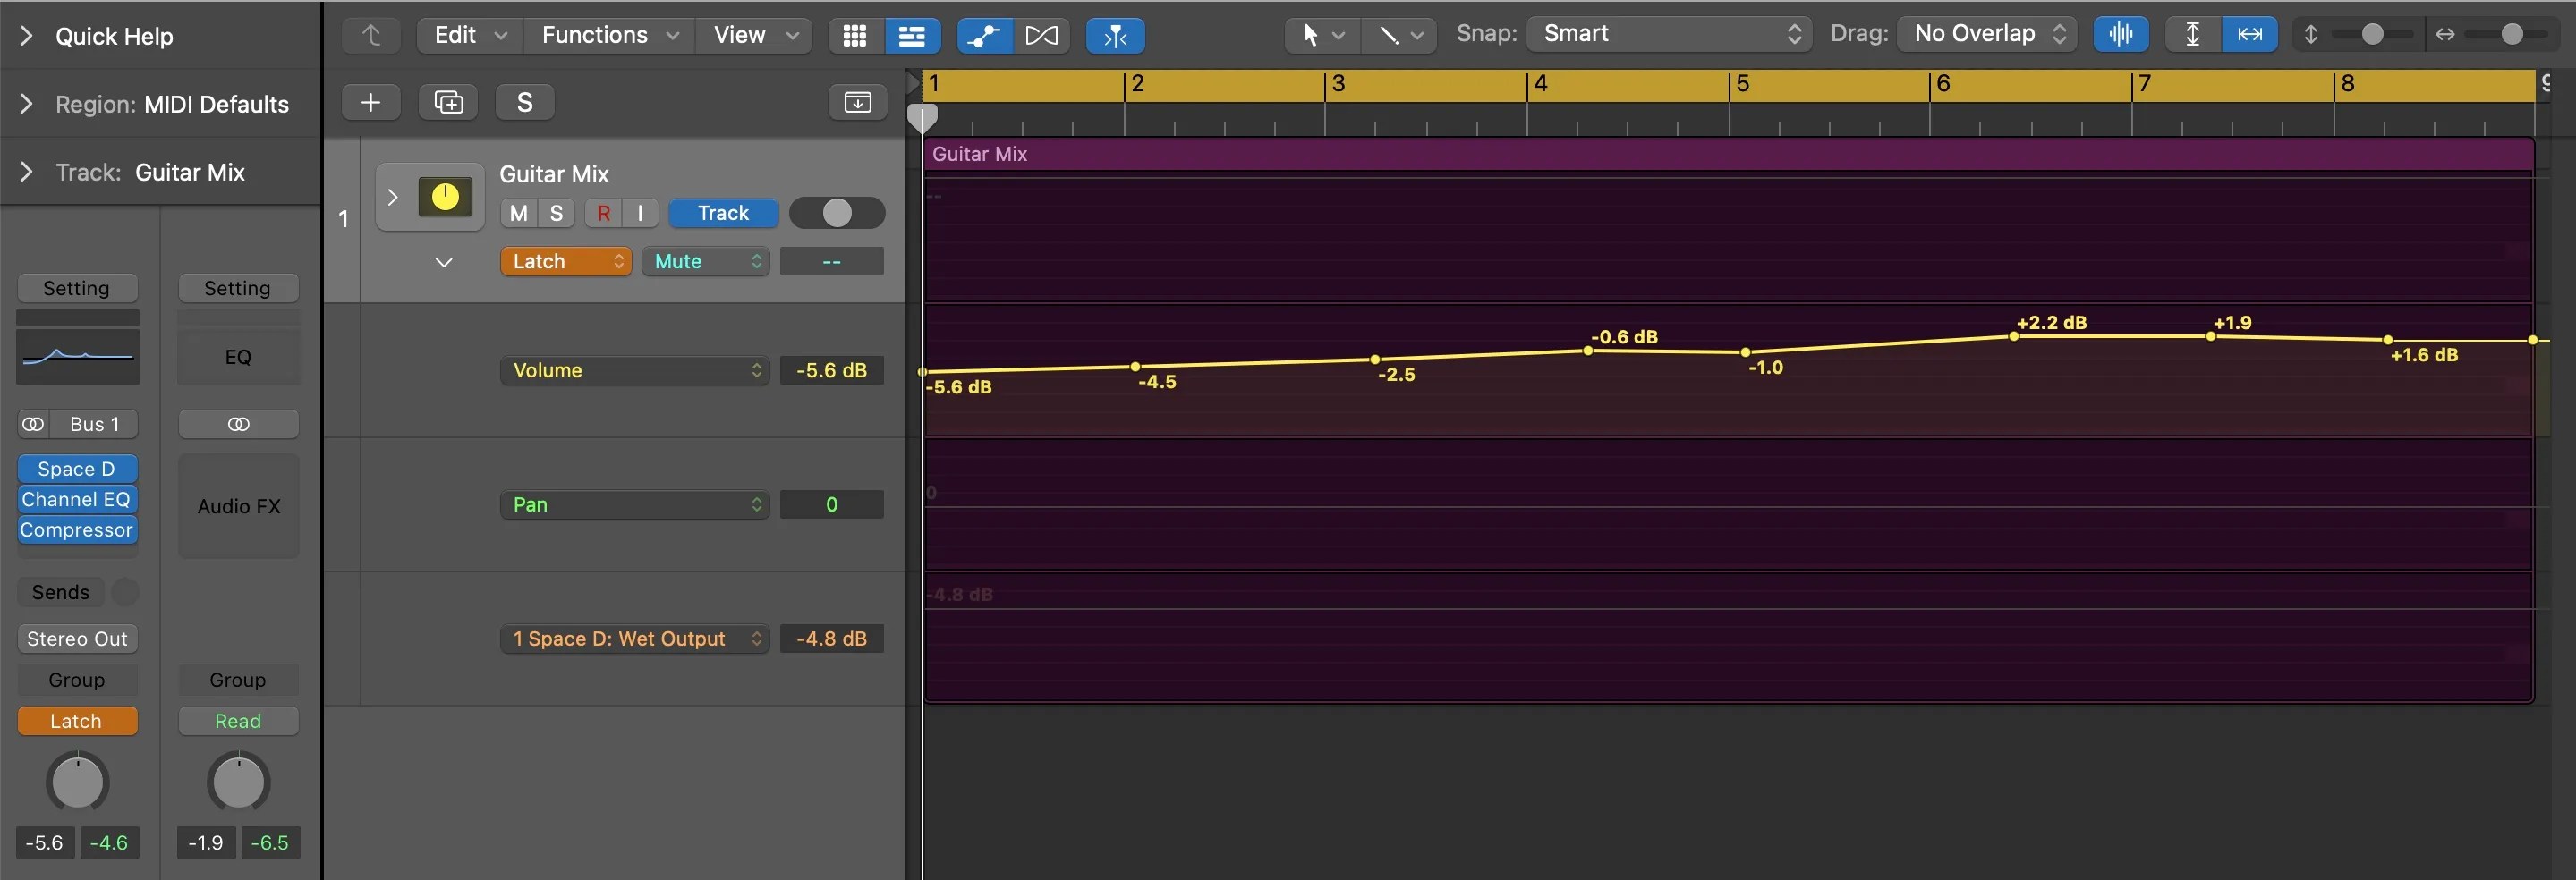Switch off the track automation power toggle

coord(837,213)
